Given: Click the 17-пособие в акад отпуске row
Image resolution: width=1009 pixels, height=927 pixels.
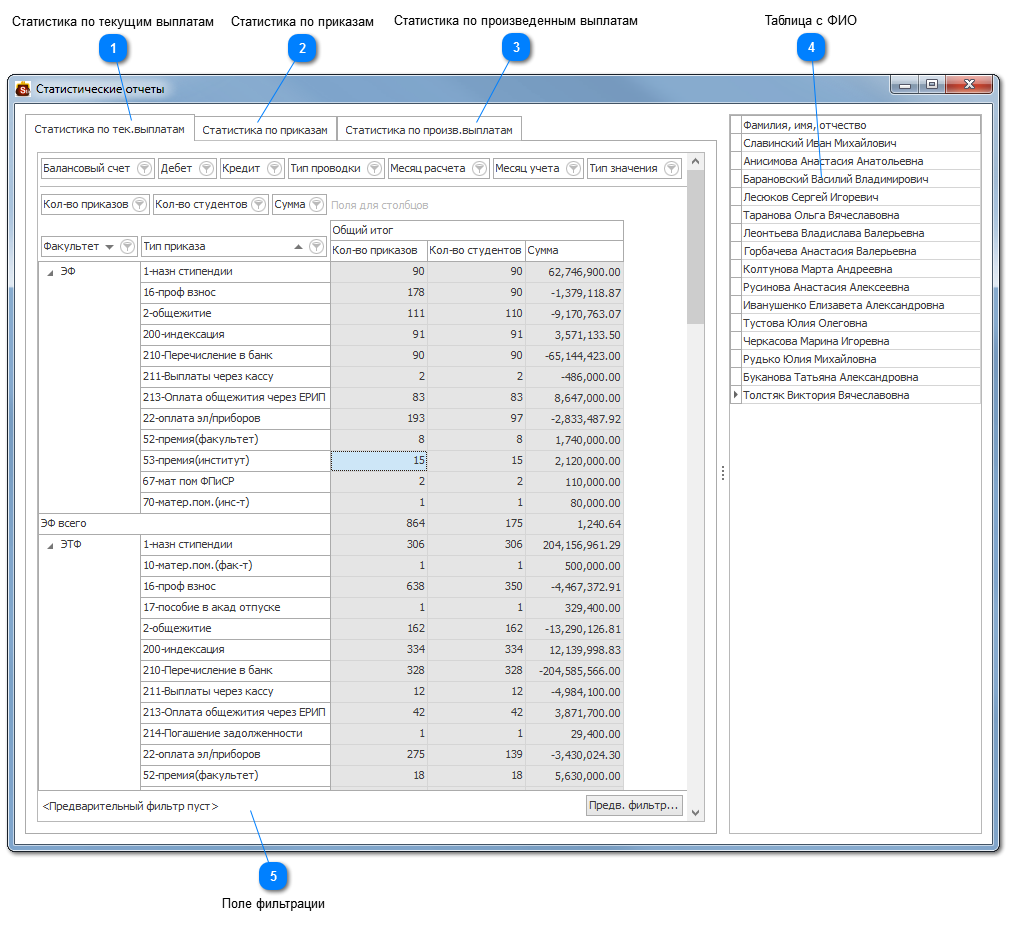Looking at the screenshot, I should pyautogui.click(x=236, y=608).
